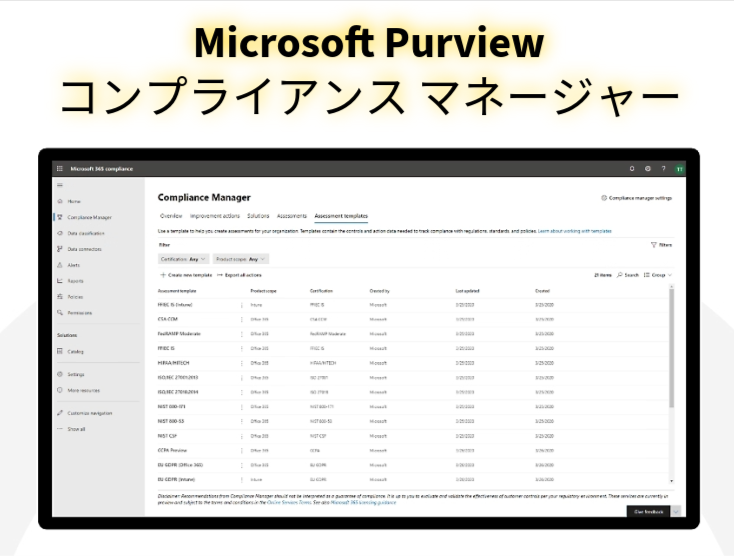This screenshot has height=556, width=734.
Task: Open the Online Services Terms link
Action: click(x=289, y=503)
